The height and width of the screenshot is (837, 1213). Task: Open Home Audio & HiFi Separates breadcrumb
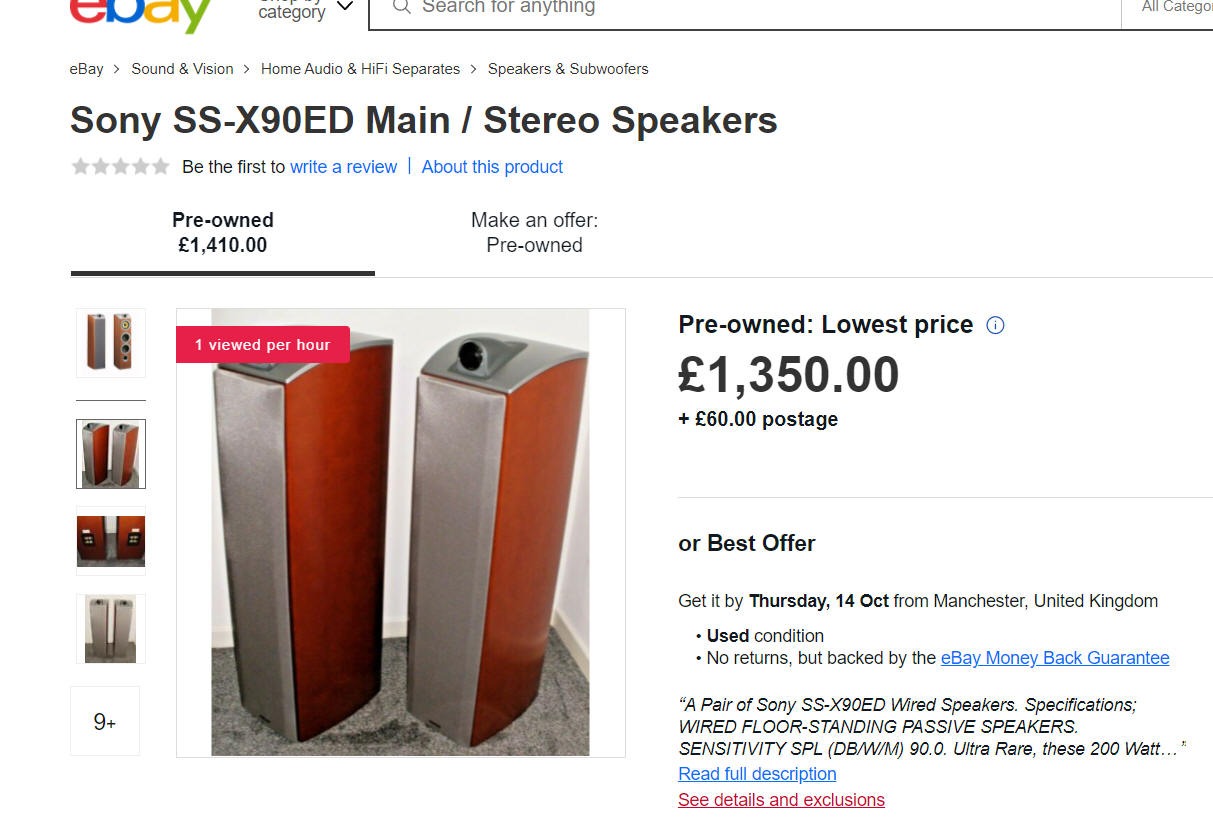click(x=360, y=69)
